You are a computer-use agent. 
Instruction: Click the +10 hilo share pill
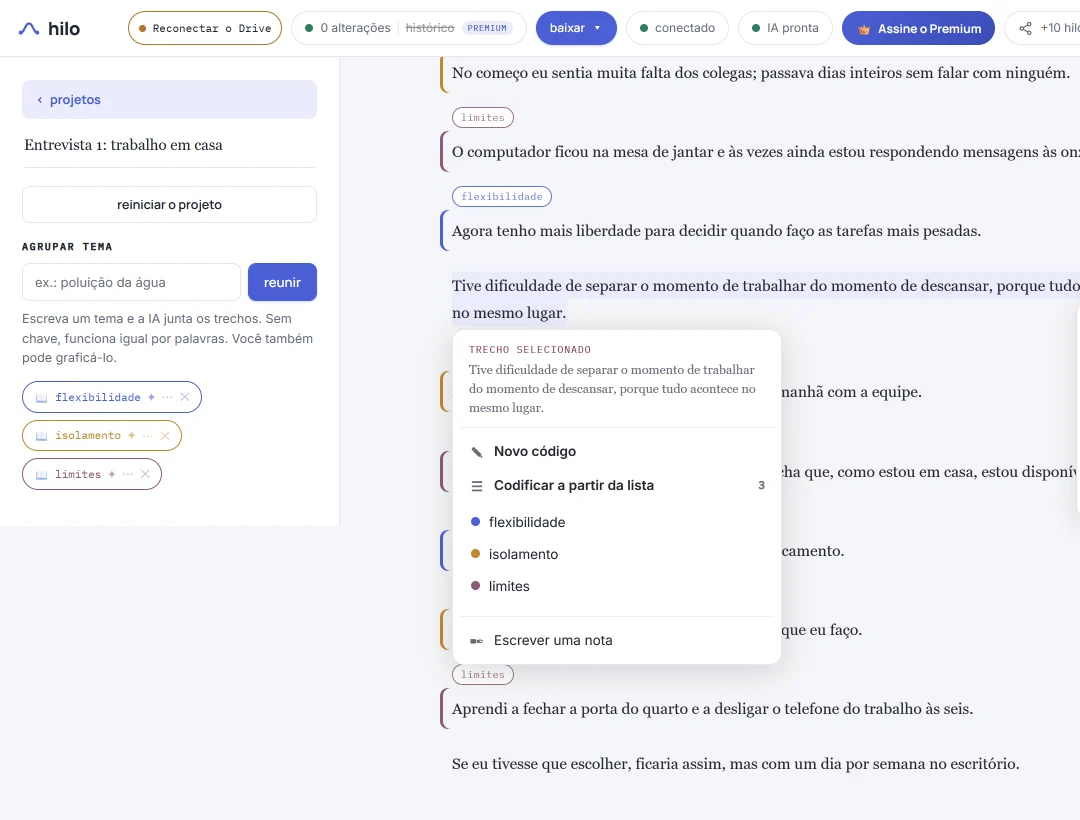pos(1043,28)
